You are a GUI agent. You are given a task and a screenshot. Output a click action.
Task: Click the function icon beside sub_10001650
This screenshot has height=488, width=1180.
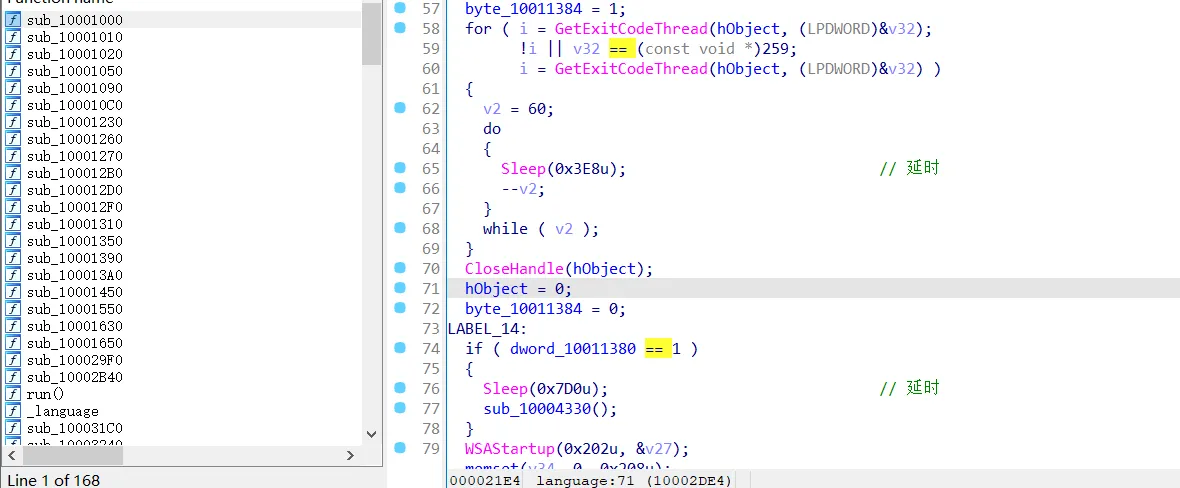[x=13, y=343]
